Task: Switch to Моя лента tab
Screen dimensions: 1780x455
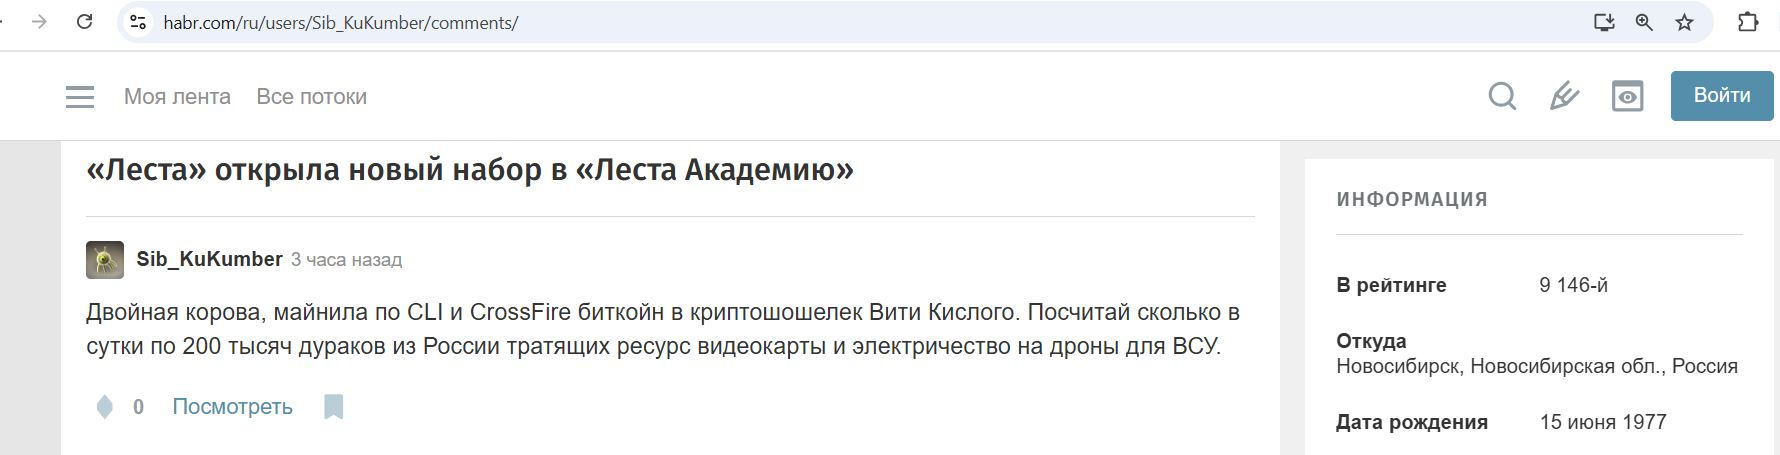Action: point(177,97)
